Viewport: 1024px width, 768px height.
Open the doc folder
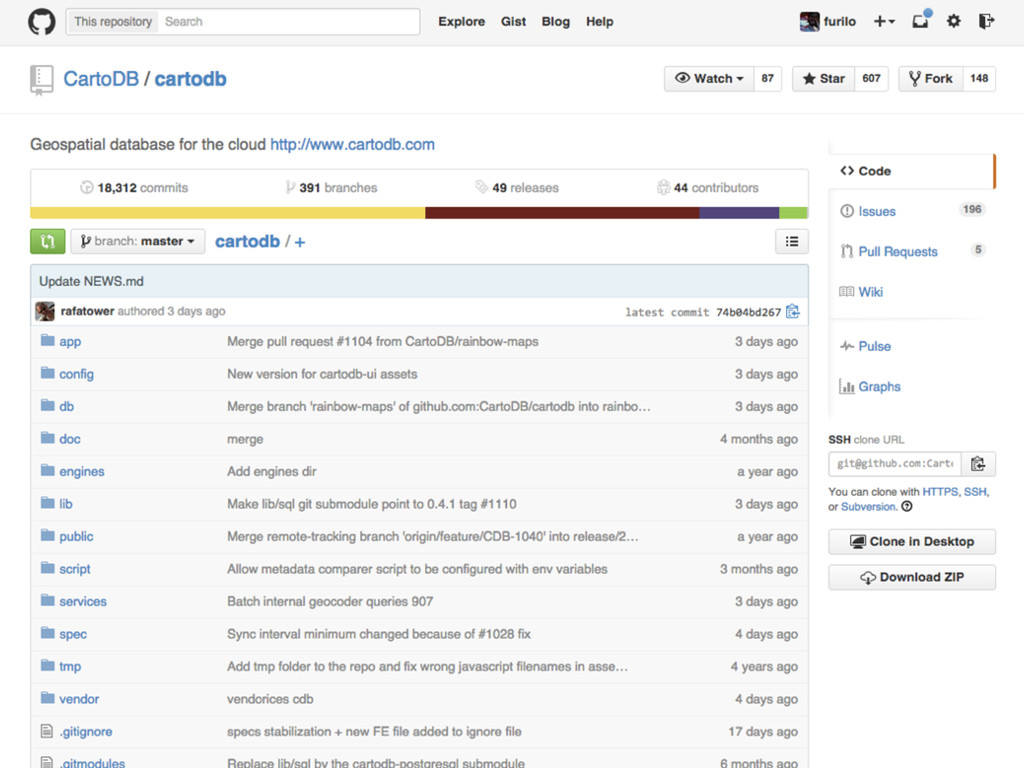(70, 439)
